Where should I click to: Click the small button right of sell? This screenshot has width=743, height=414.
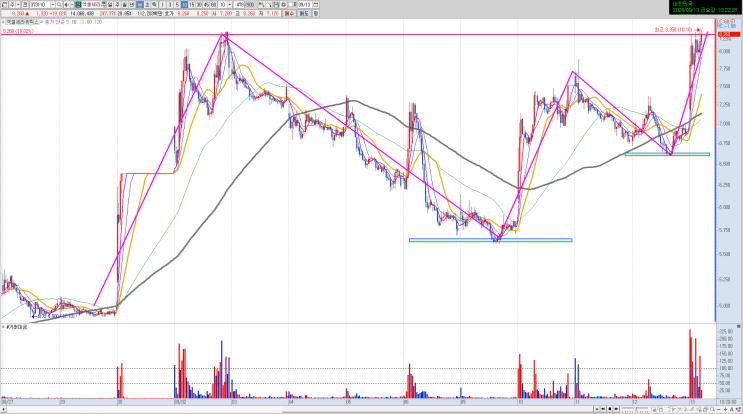316,13
